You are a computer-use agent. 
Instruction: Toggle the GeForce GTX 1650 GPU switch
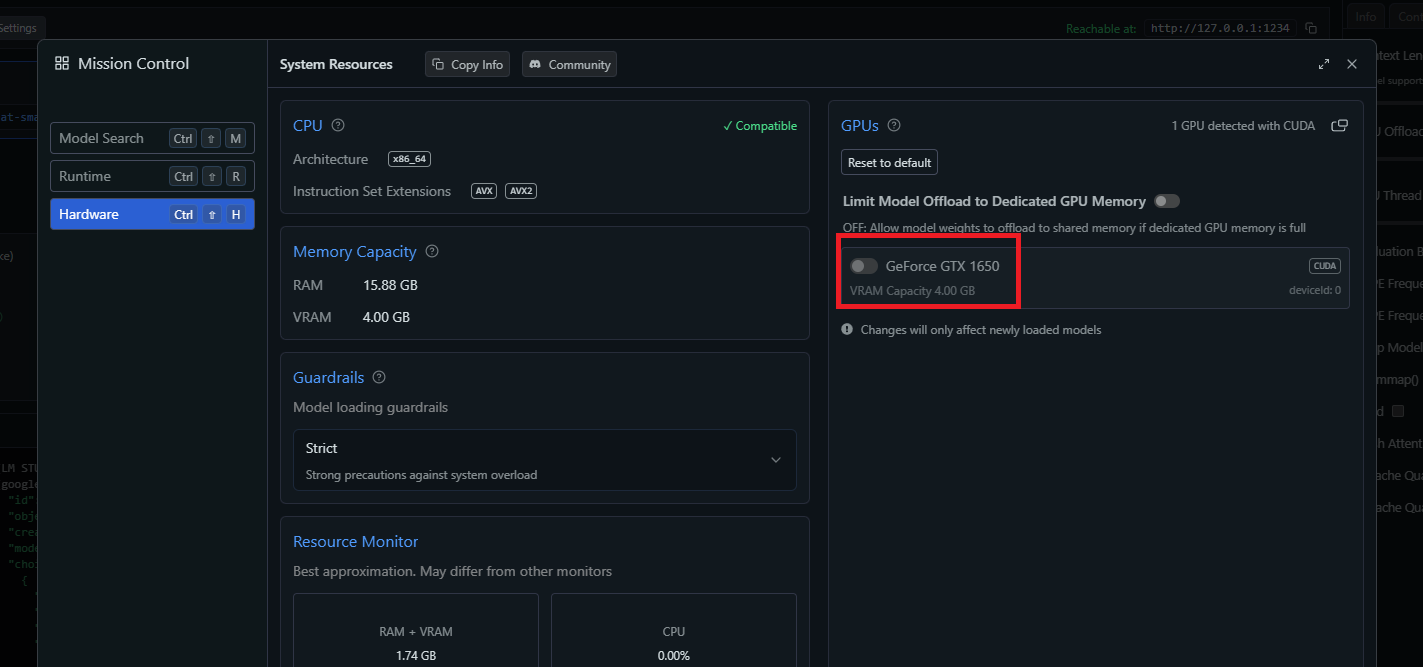(864, 266)
